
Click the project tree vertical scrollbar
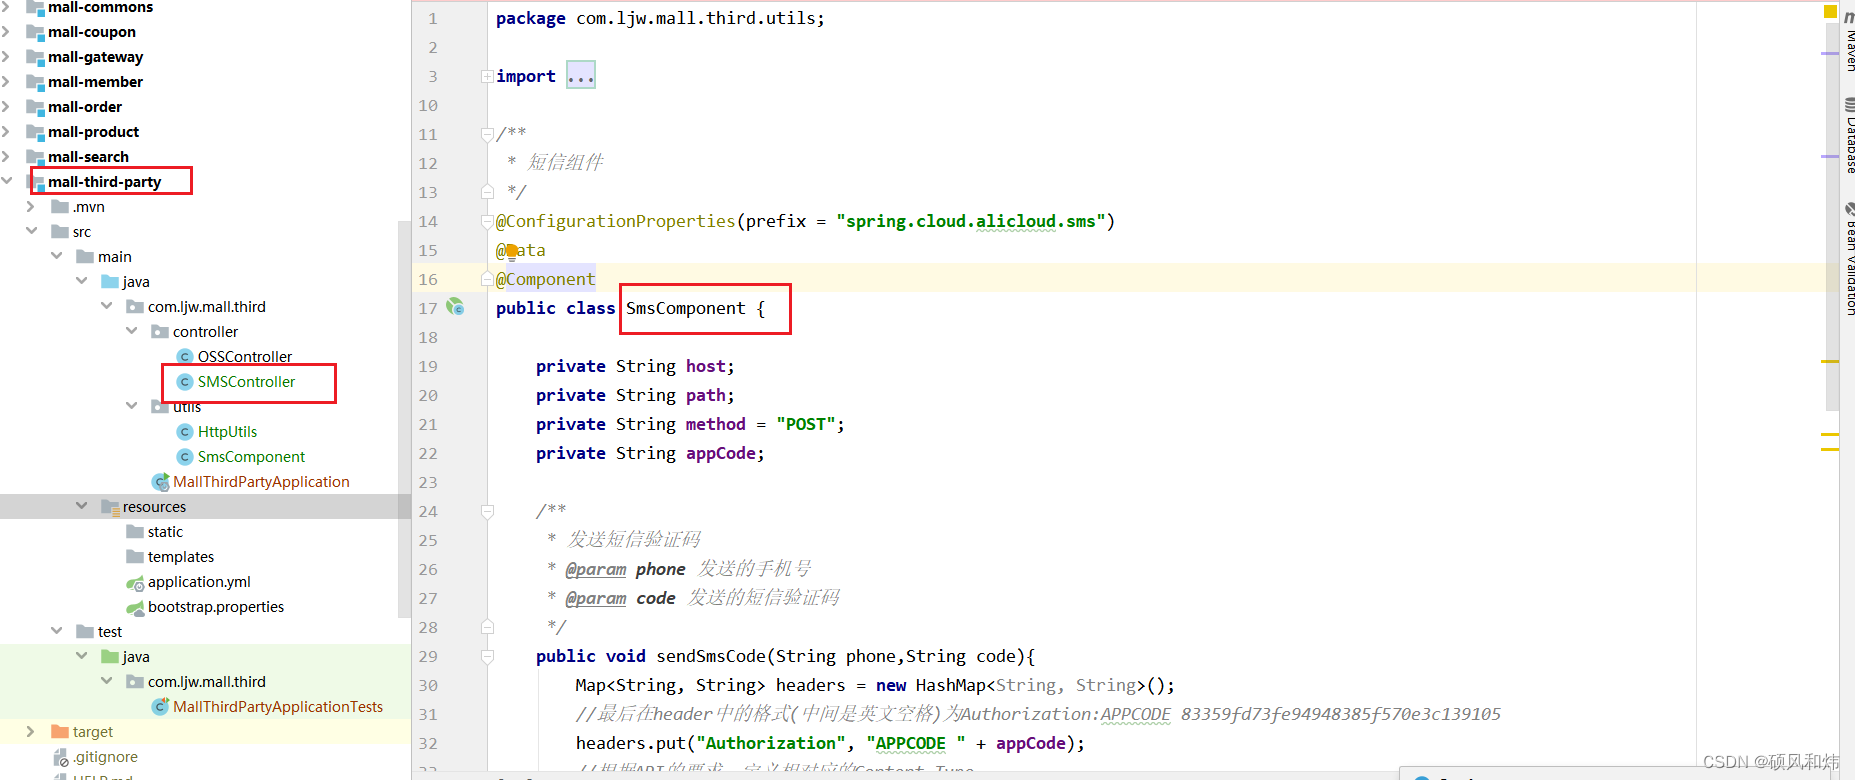(404, 417)
